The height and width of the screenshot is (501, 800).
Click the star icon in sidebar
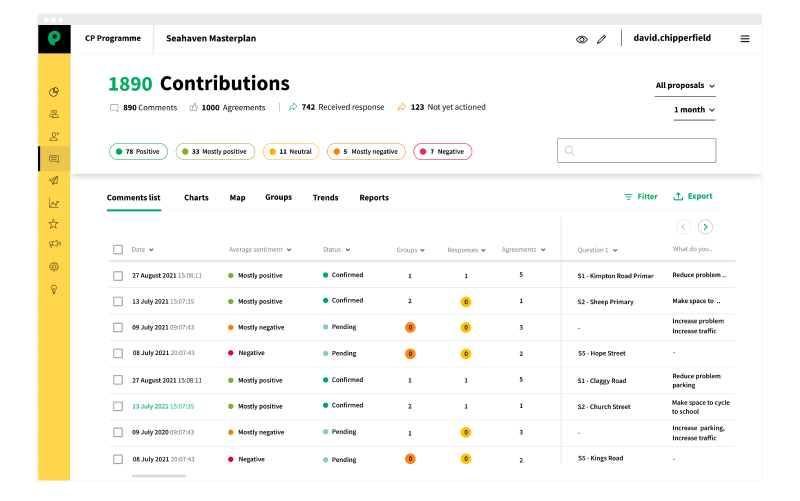click(x=54, y=224)
